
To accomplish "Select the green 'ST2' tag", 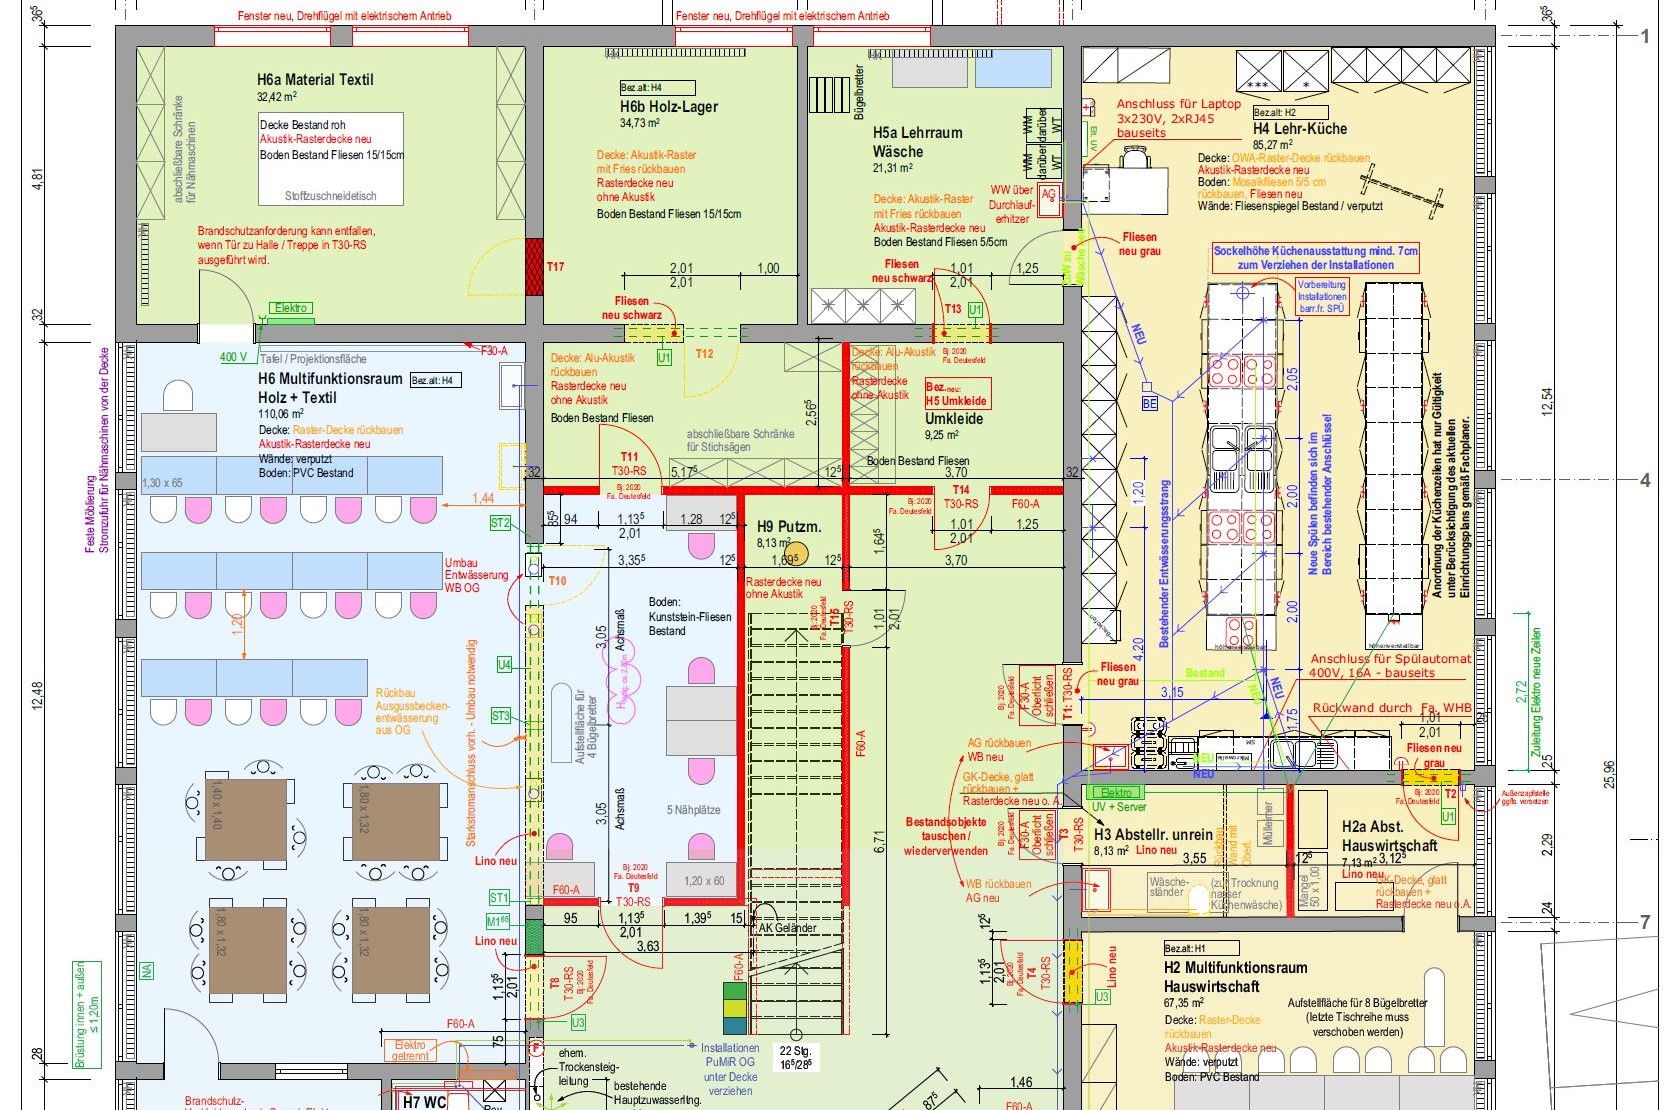I will [500, 523].
